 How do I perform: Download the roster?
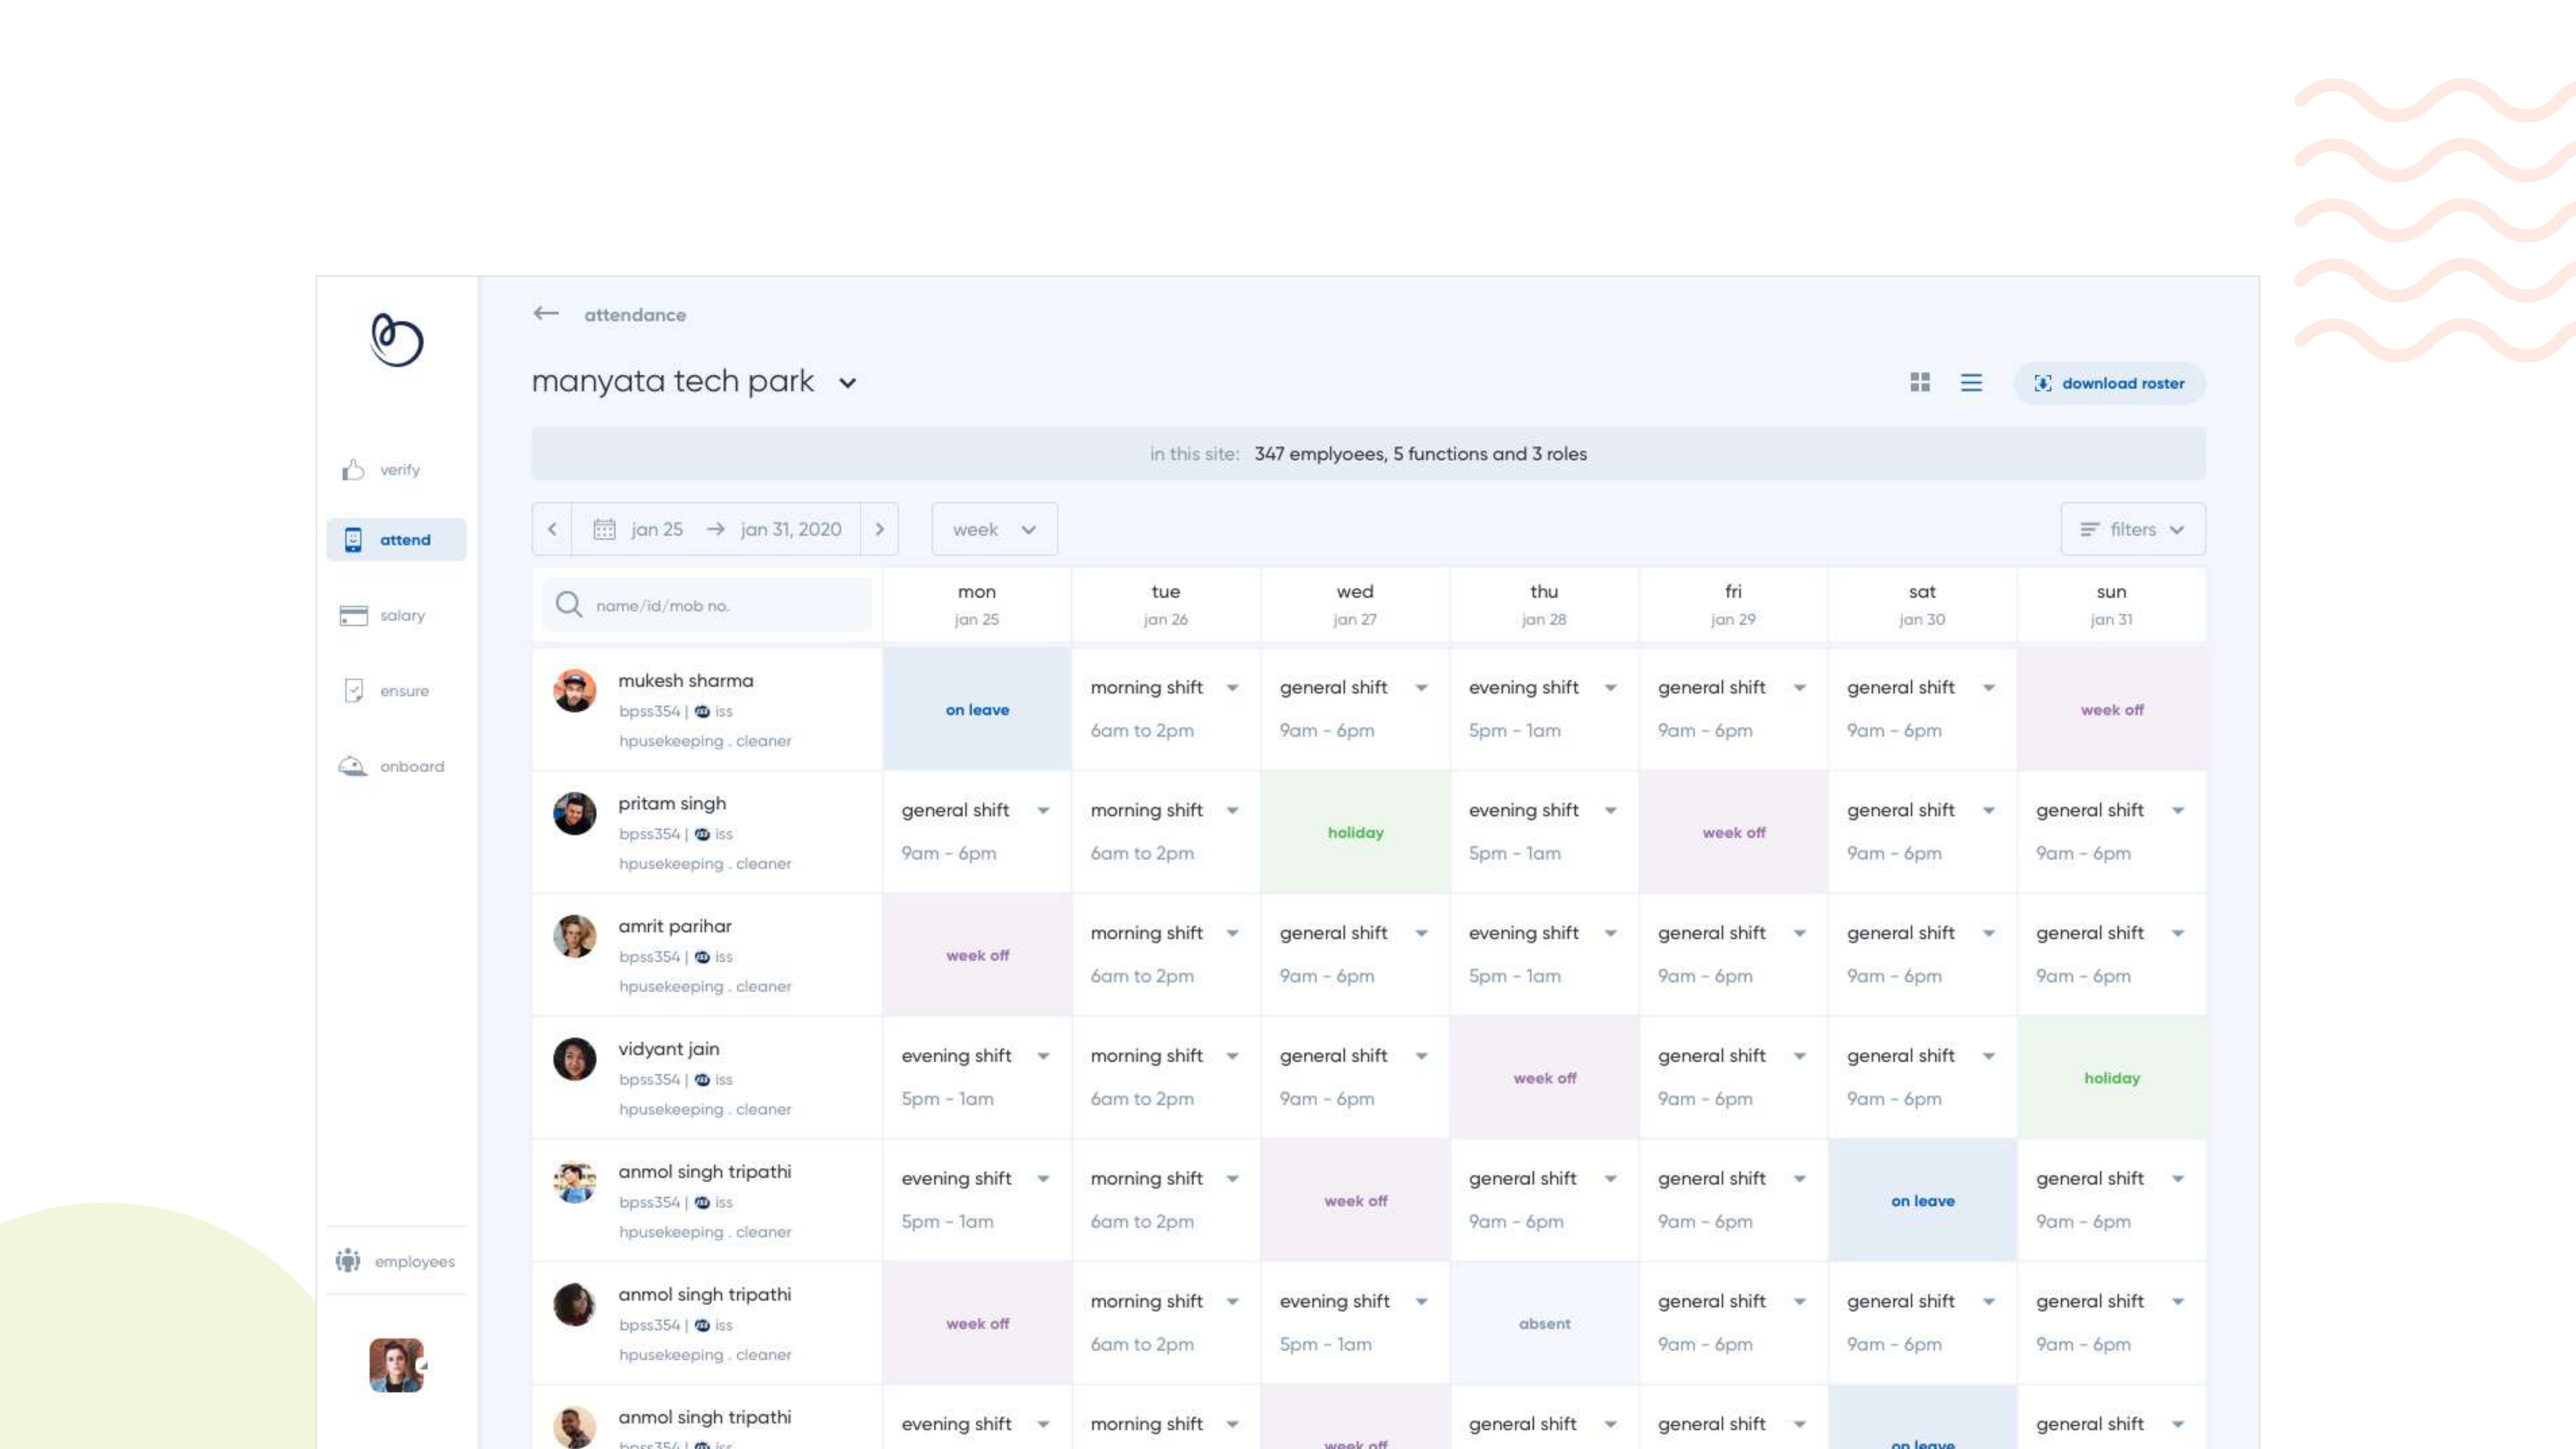[x=2110, y=383]
